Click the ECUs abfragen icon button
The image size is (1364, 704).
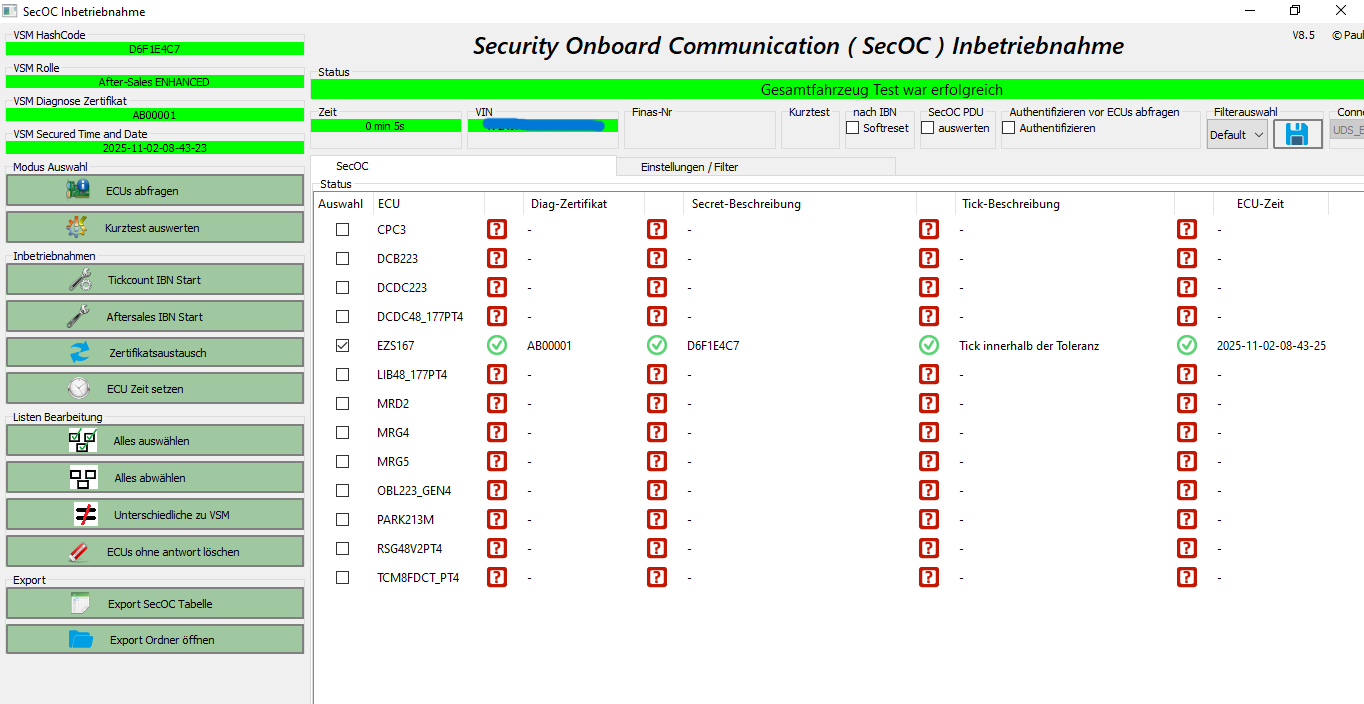pos(77,190)
